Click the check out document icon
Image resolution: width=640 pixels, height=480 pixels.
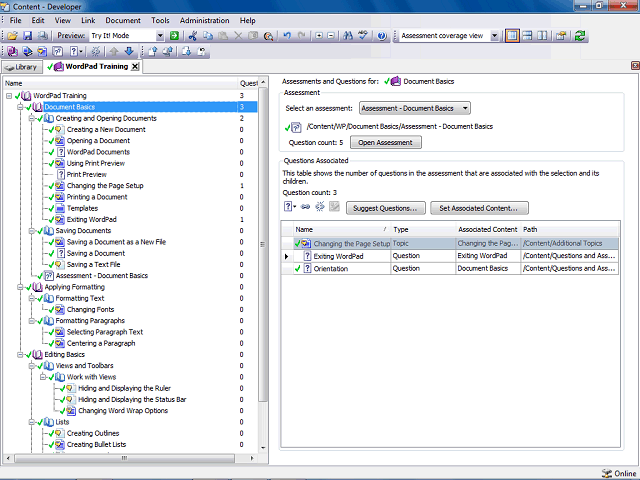click(x=187, y=51)
